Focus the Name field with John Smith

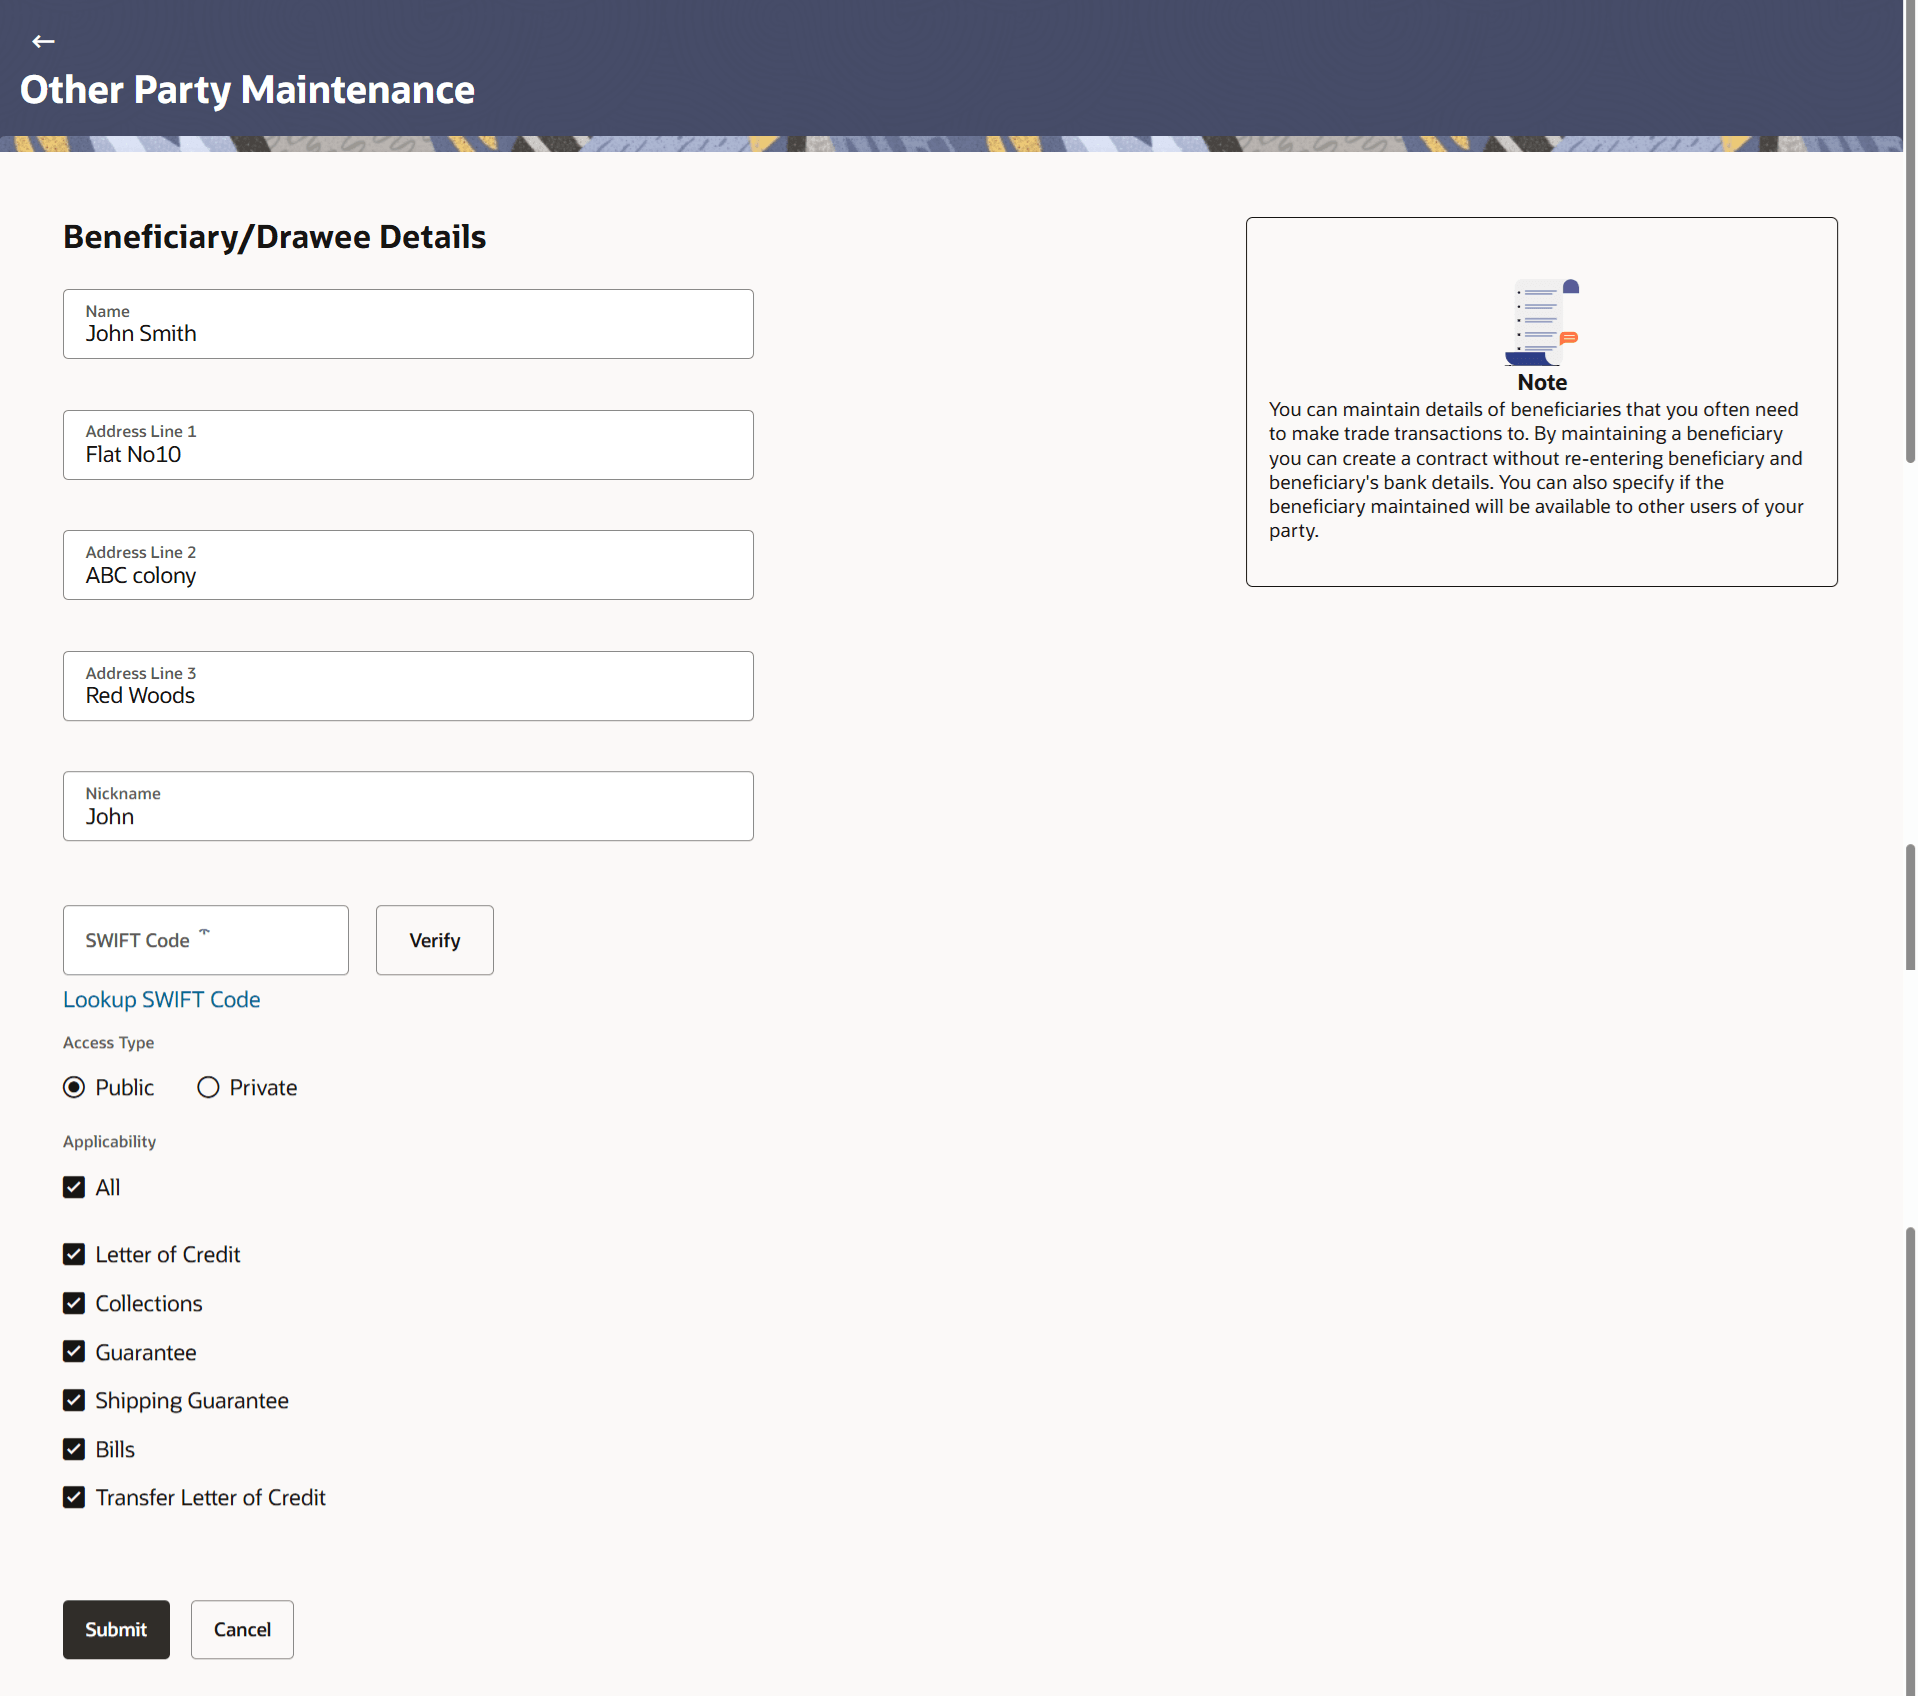point(408,324)
